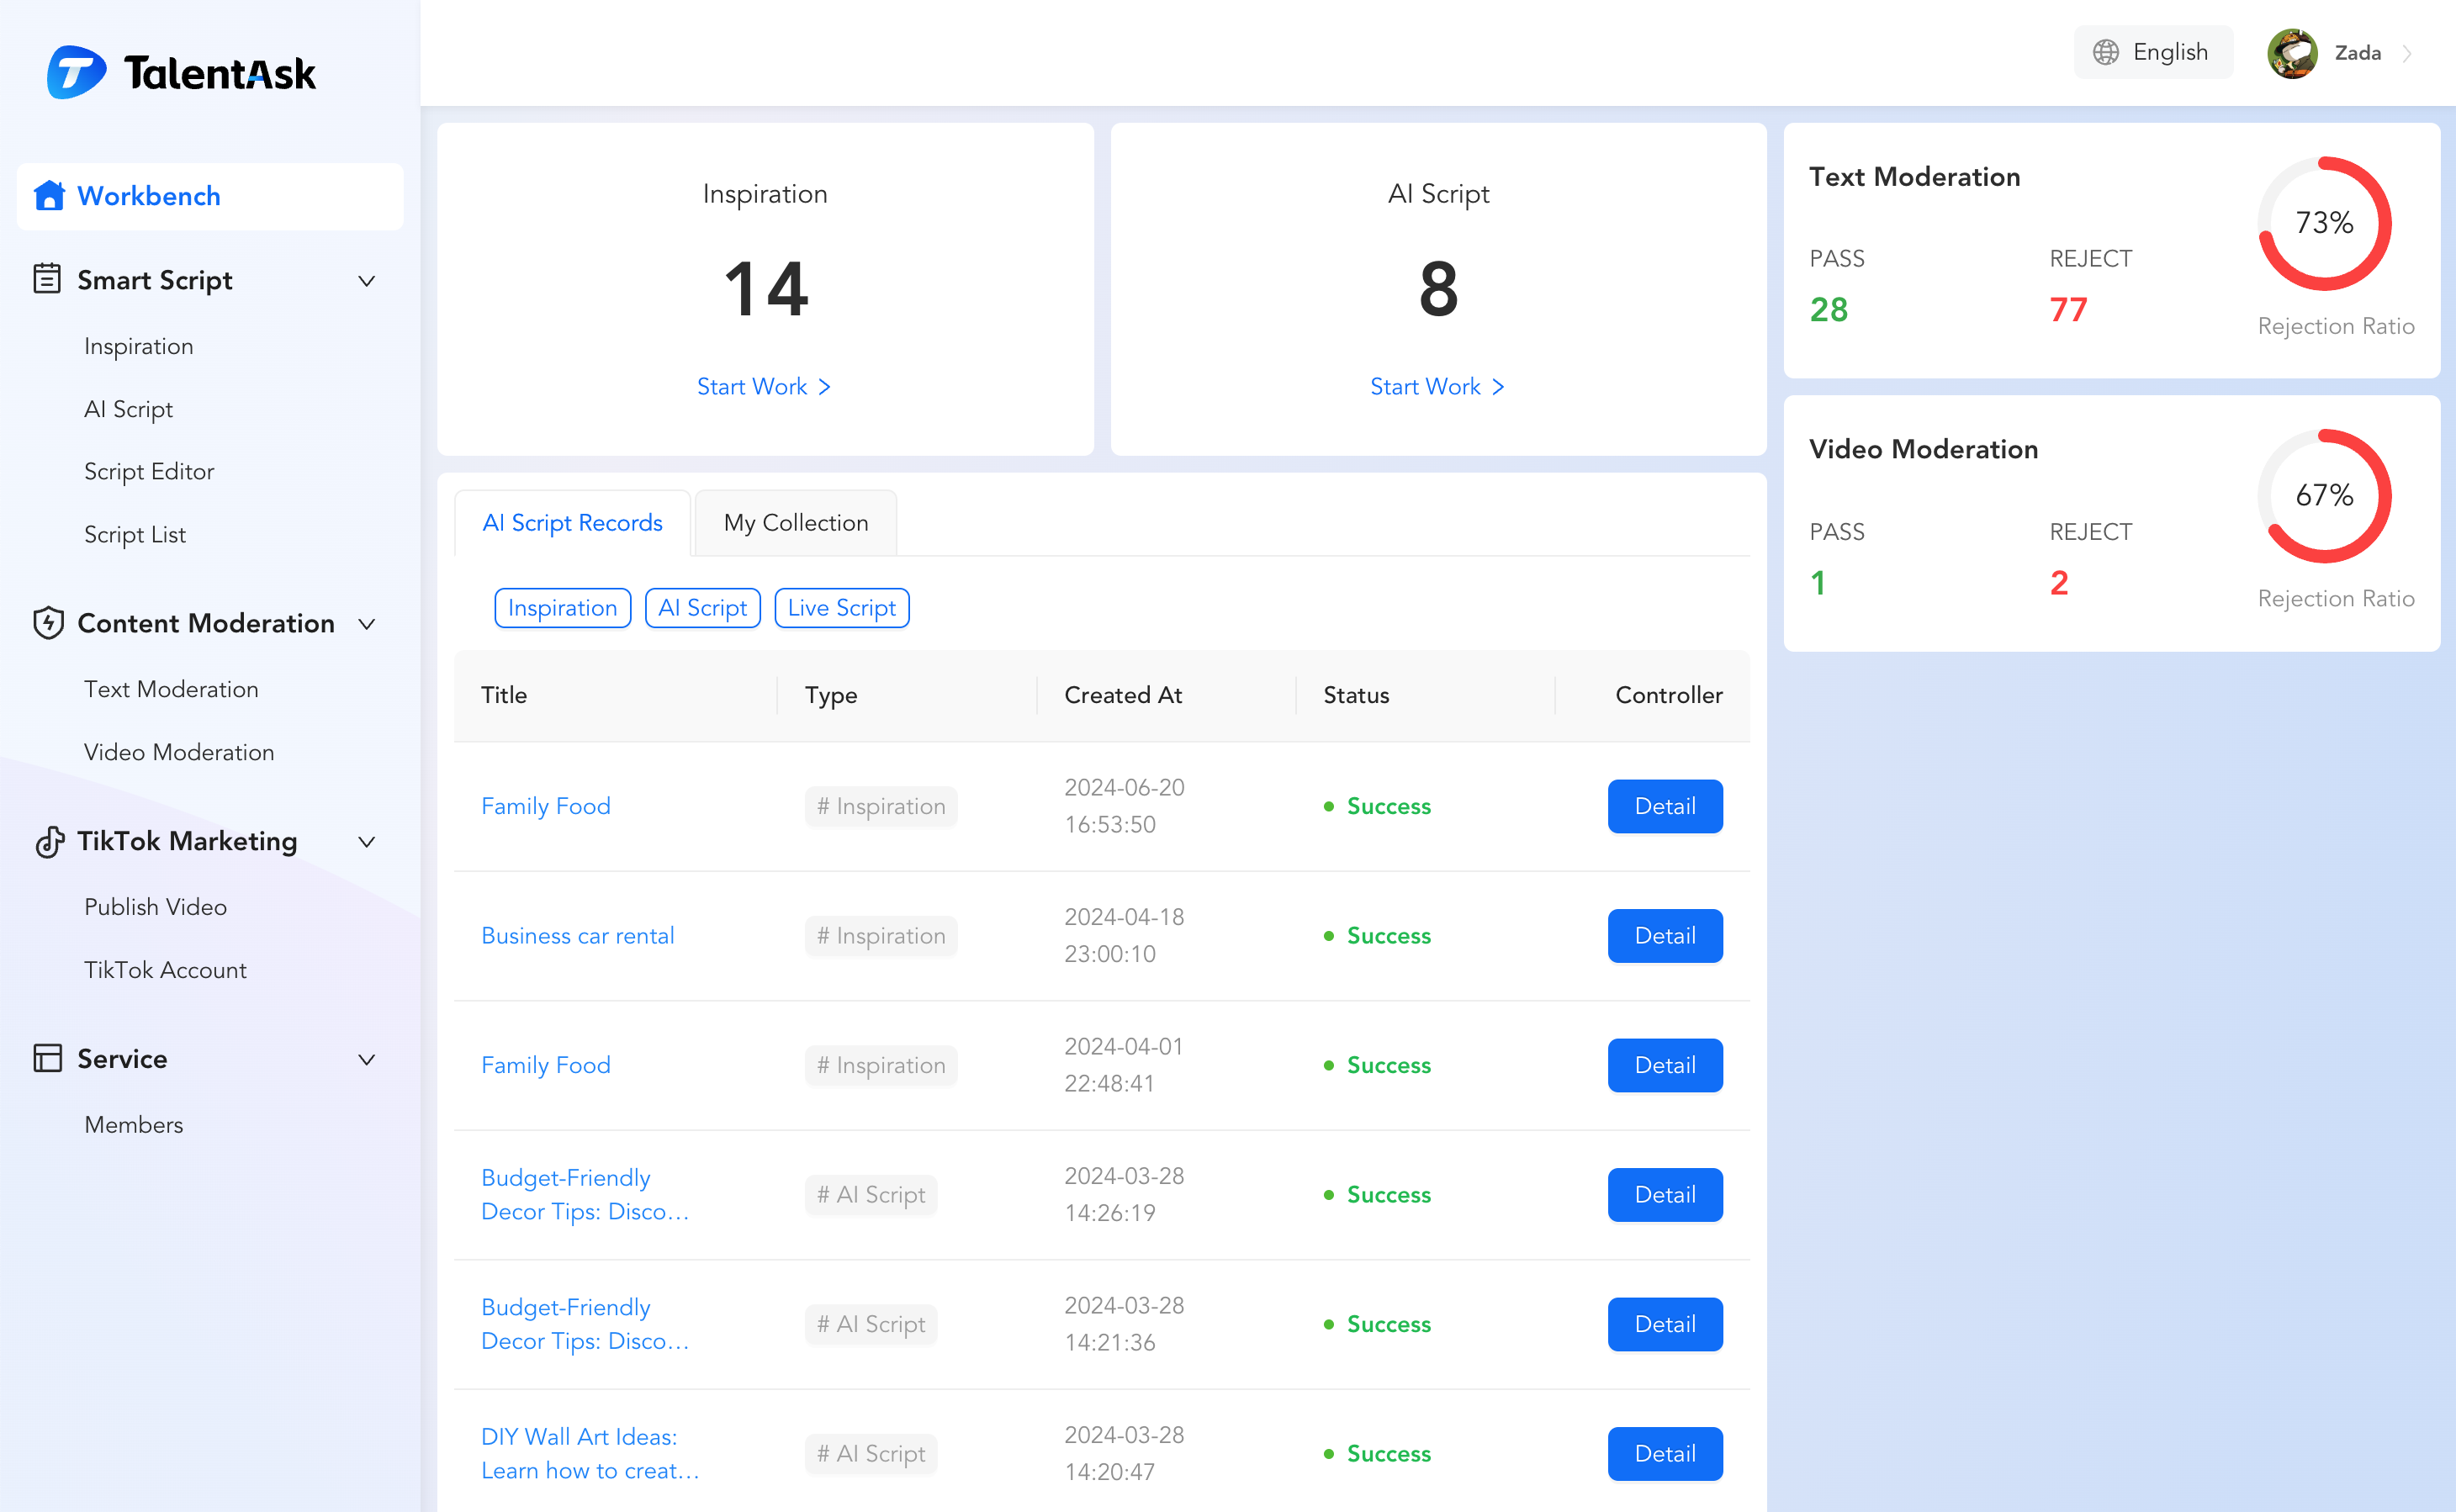The image size is (2456, 1512).
Task: Click Start Work under Inspiration
Action: pyautogui.click(x=764, y=386)
